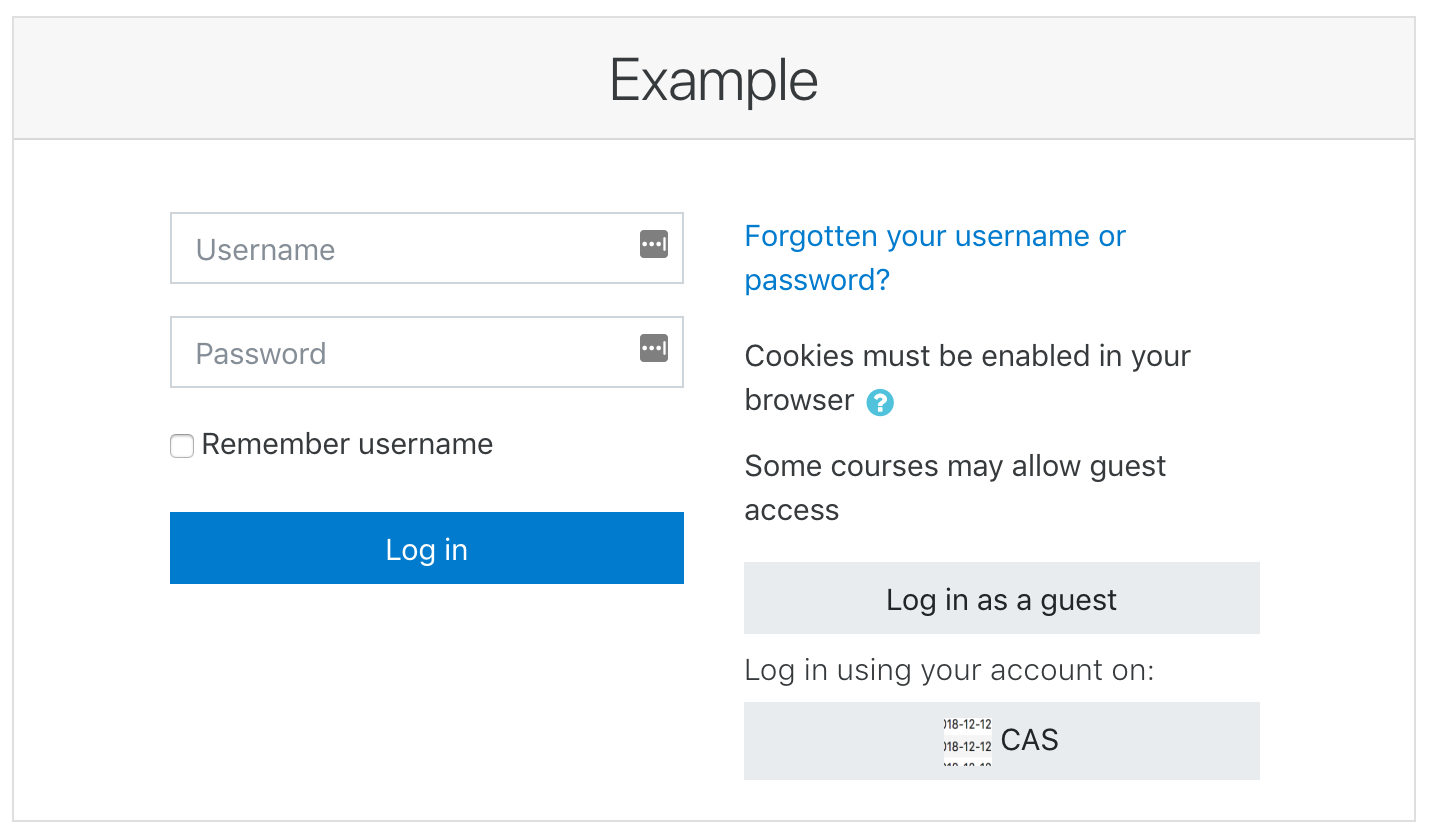Image resolution: width=1436 pixels, height=840 pixels.
Task: Tick the Remember username checkbox
Action: click(x=182, y=446)
